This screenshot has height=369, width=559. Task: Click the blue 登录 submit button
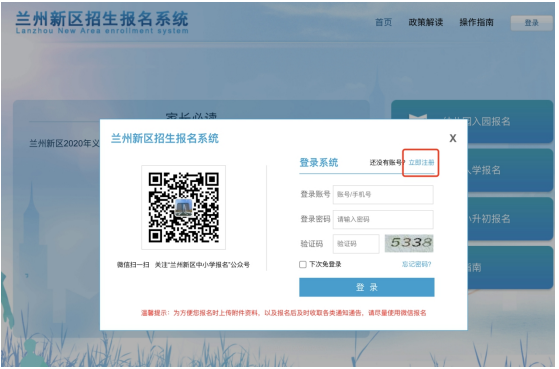(367, 288)
